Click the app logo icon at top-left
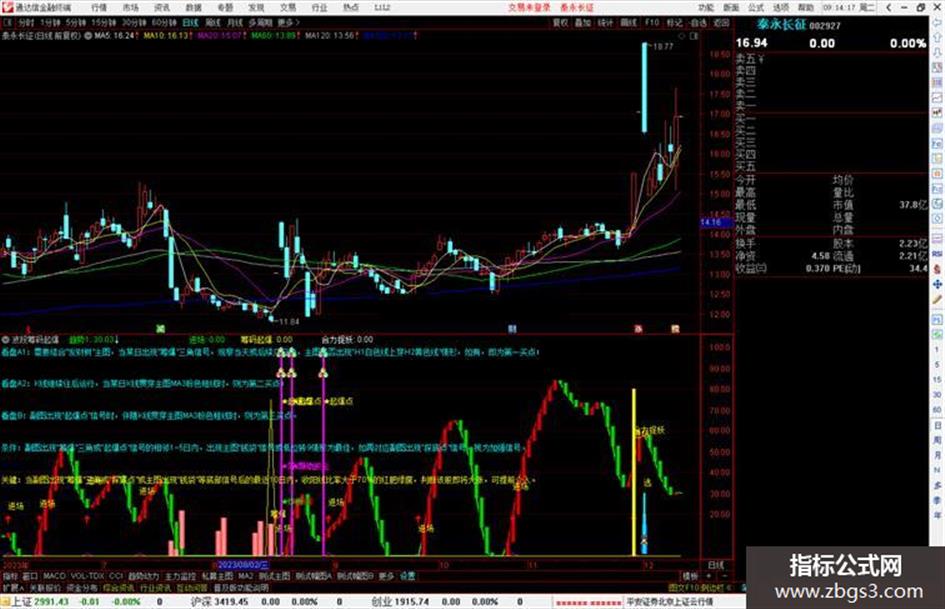The image size is (945, 609). 7,8
